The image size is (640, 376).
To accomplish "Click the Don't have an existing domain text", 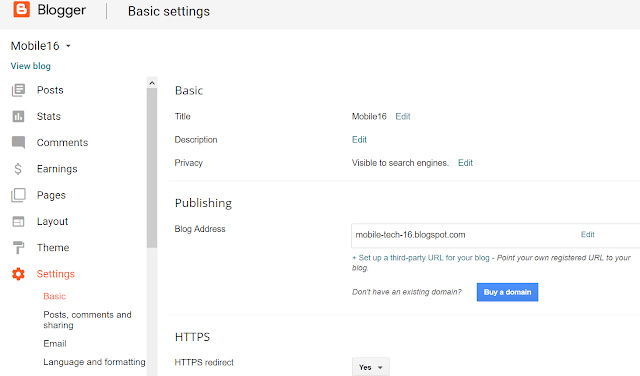I will 407,292.
